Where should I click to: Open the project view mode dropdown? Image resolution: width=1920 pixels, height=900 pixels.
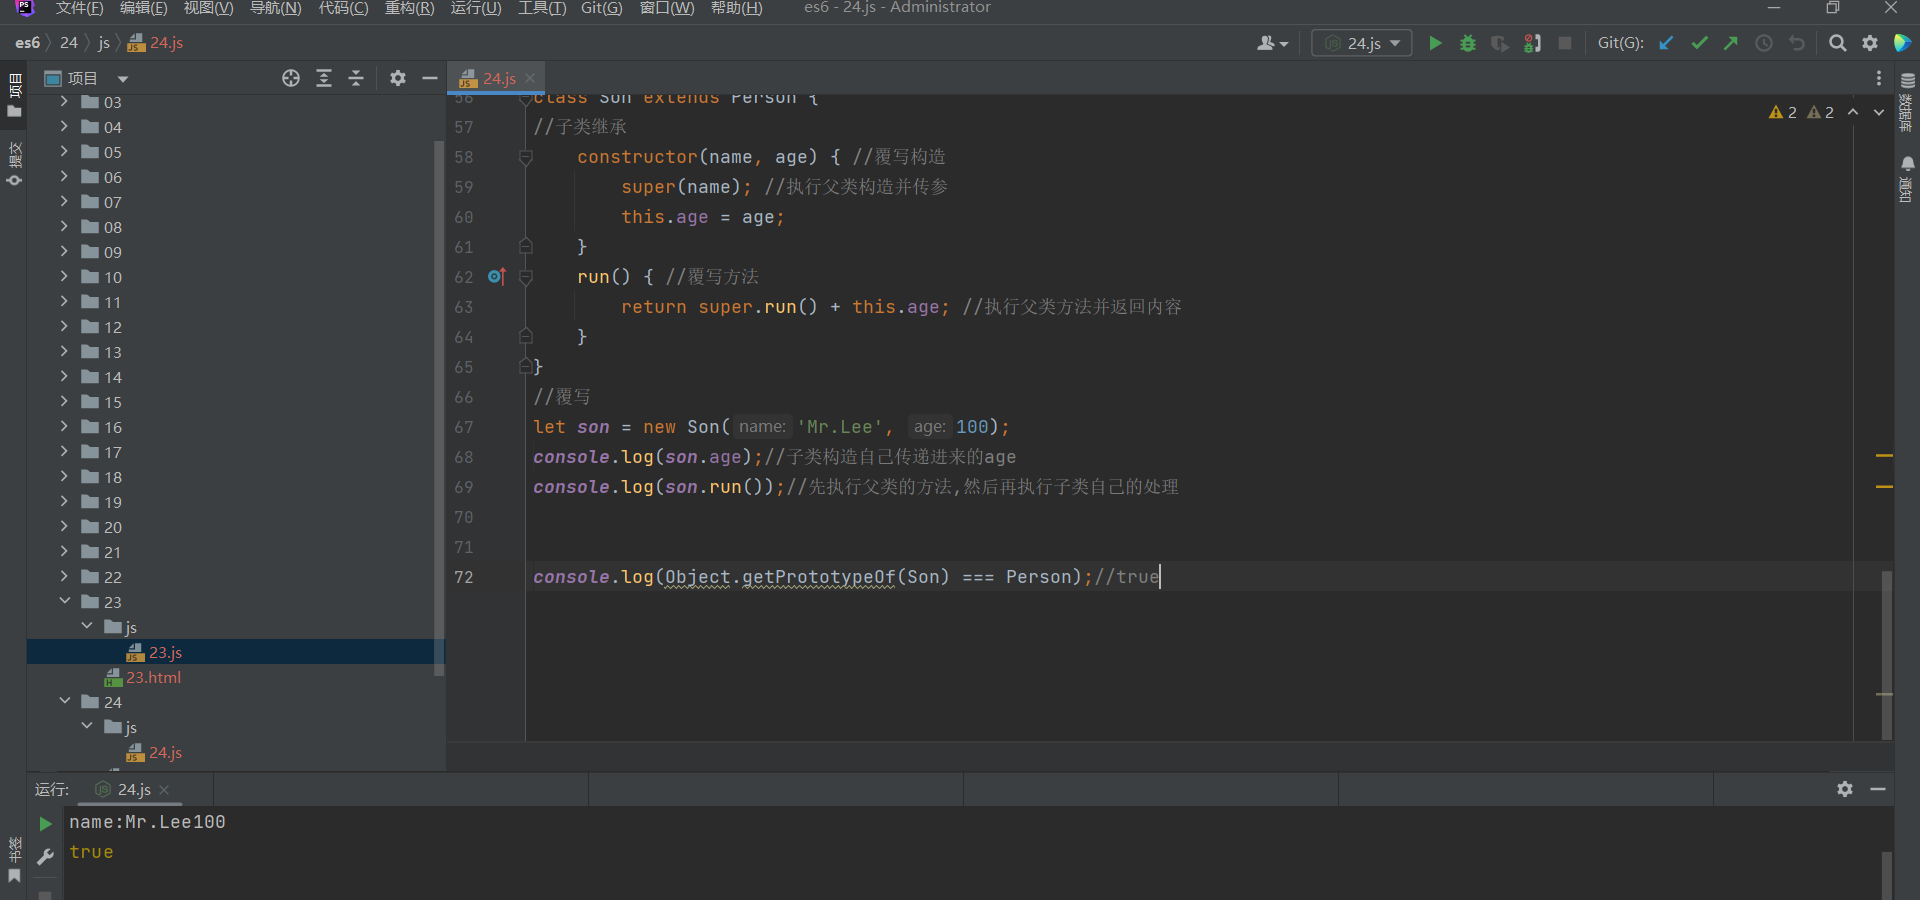coord(123,79)
